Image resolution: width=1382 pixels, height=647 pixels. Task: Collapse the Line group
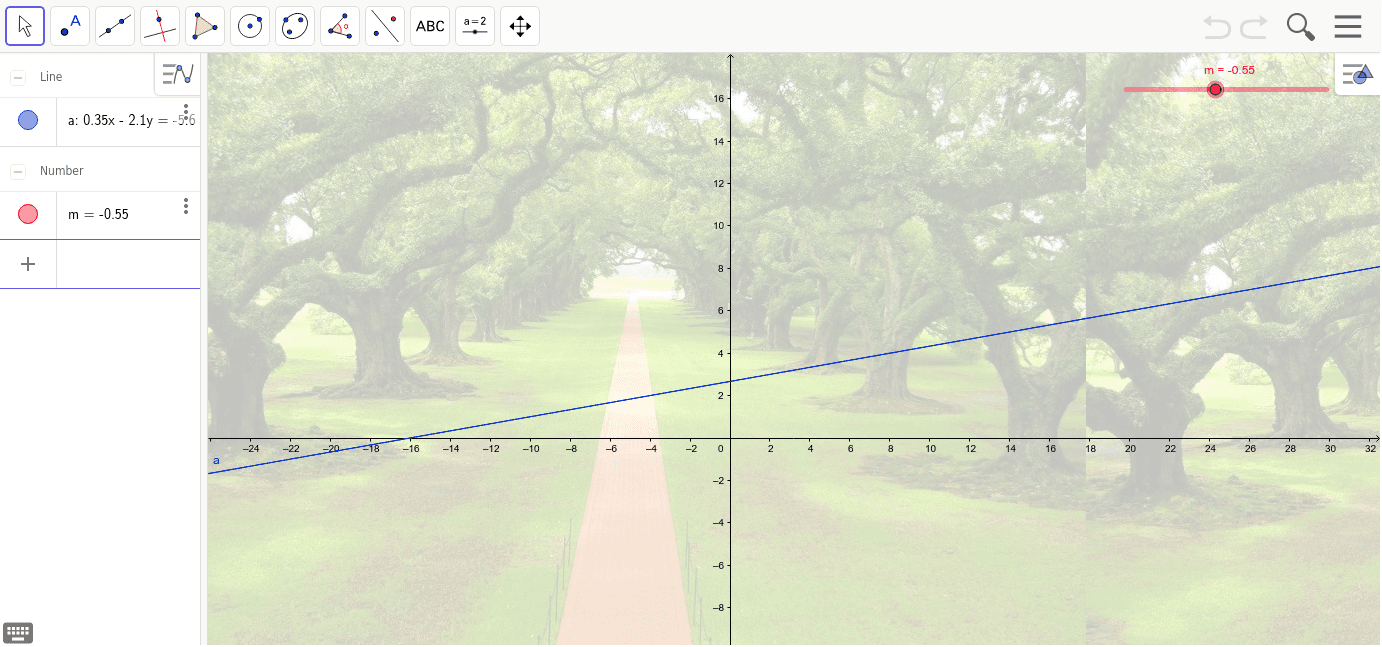[x=18, y=77]
